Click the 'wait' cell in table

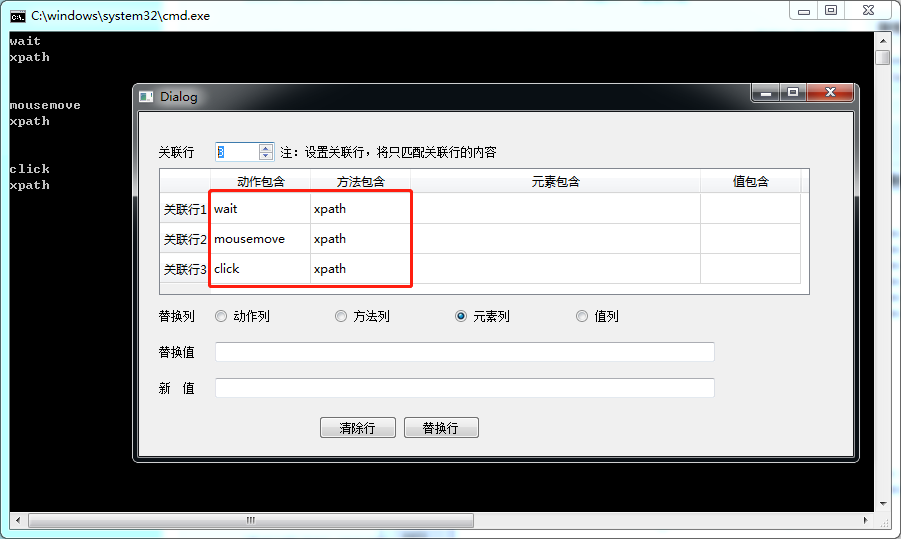coord(261,209)
